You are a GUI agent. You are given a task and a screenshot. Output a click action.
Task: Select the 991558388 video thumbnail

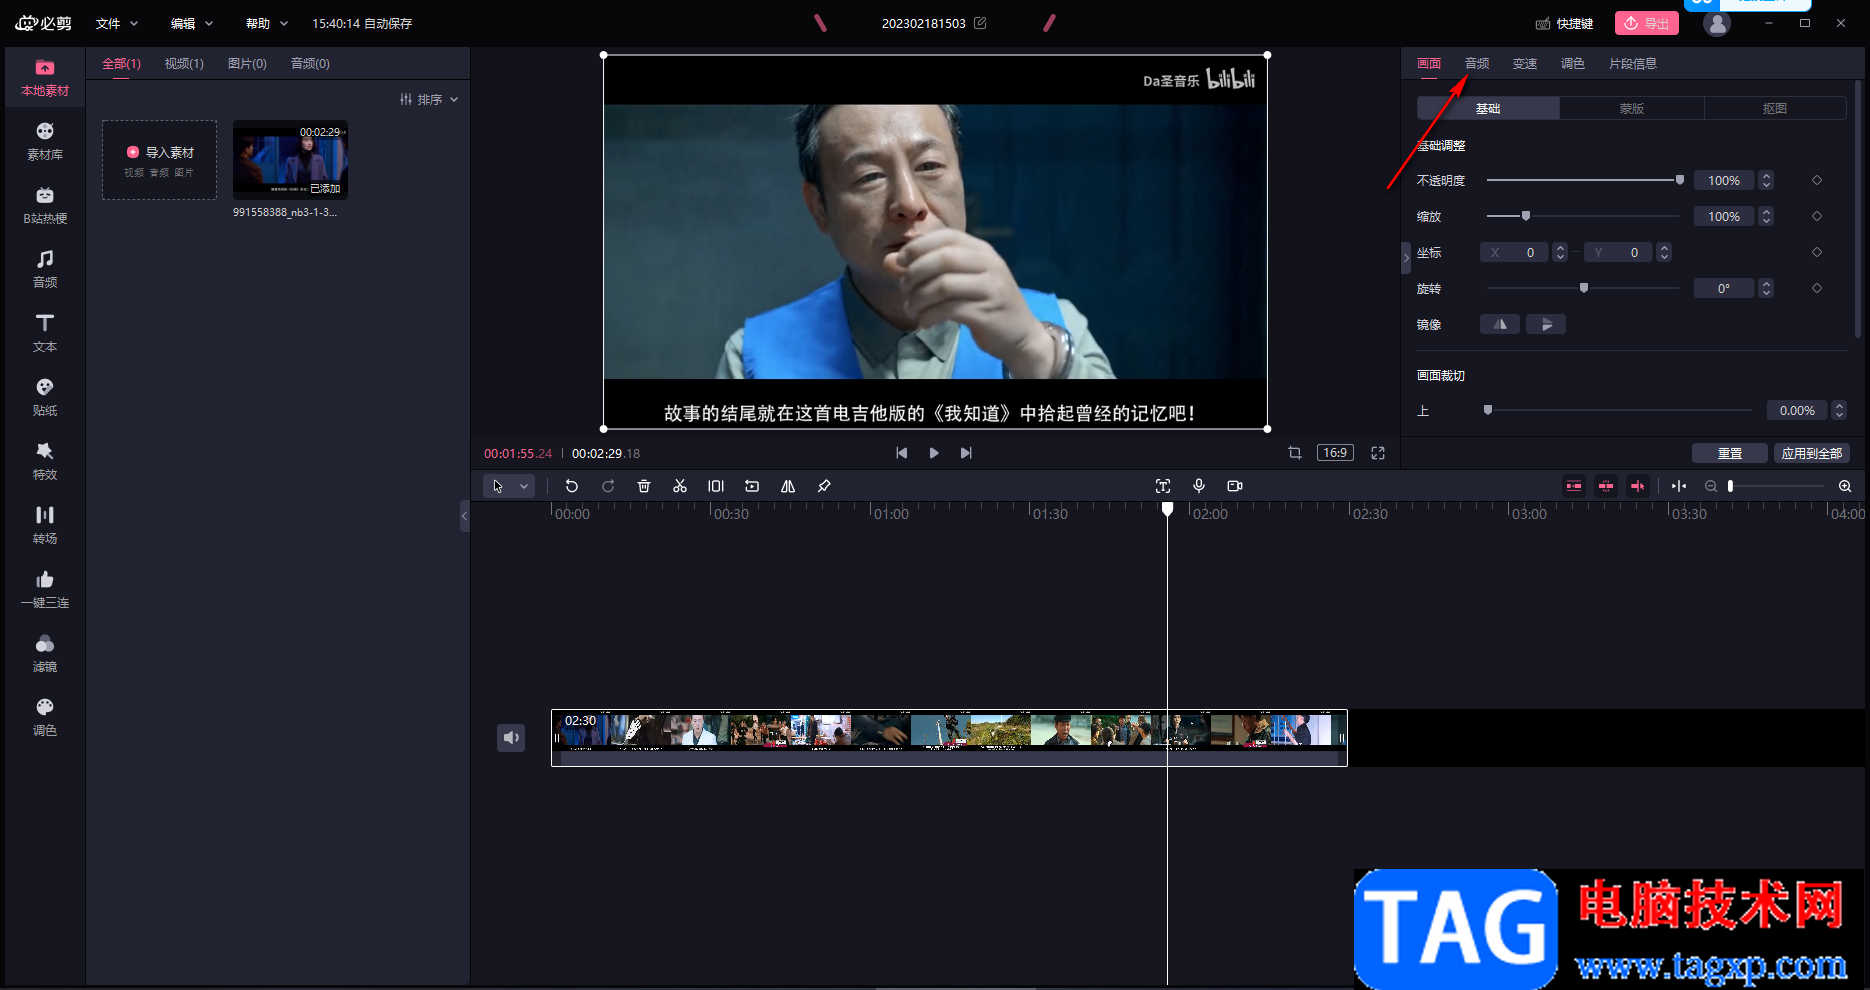coord(290,160)
